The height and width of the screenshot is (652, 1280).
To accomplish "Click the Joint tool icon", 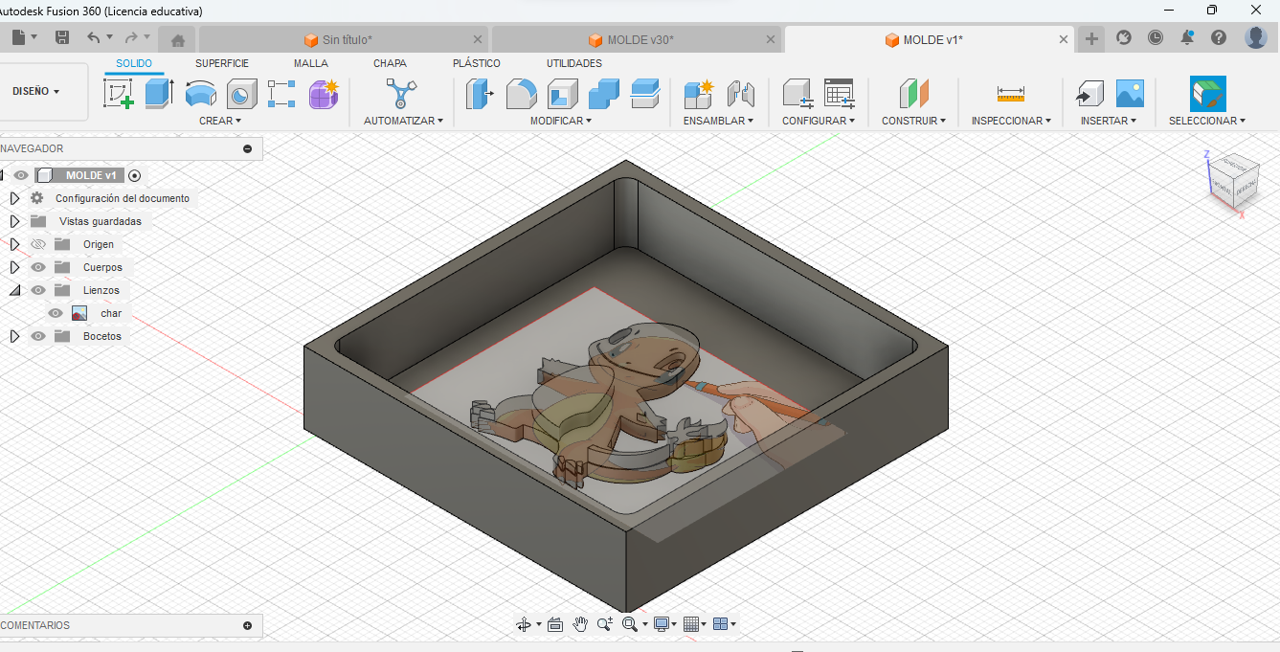I will tap(740, 94).
